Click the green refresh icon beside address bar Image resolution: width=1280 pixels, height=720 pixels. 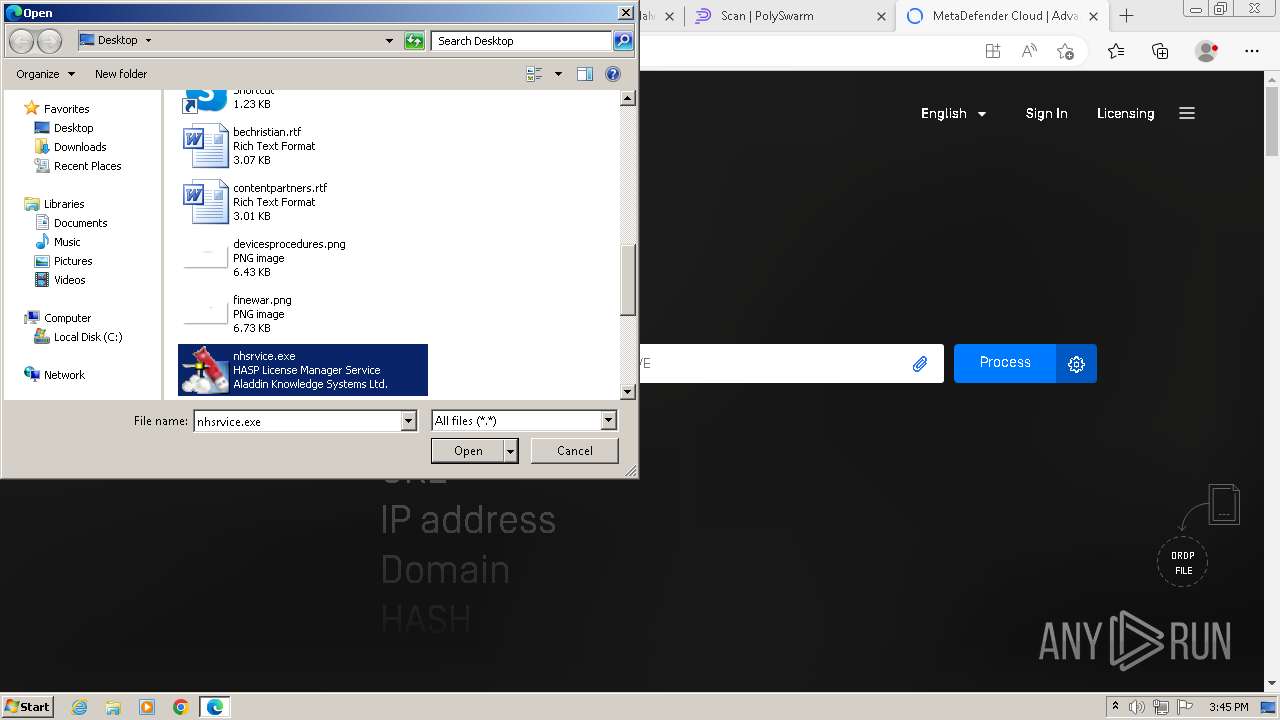[414, 41]
